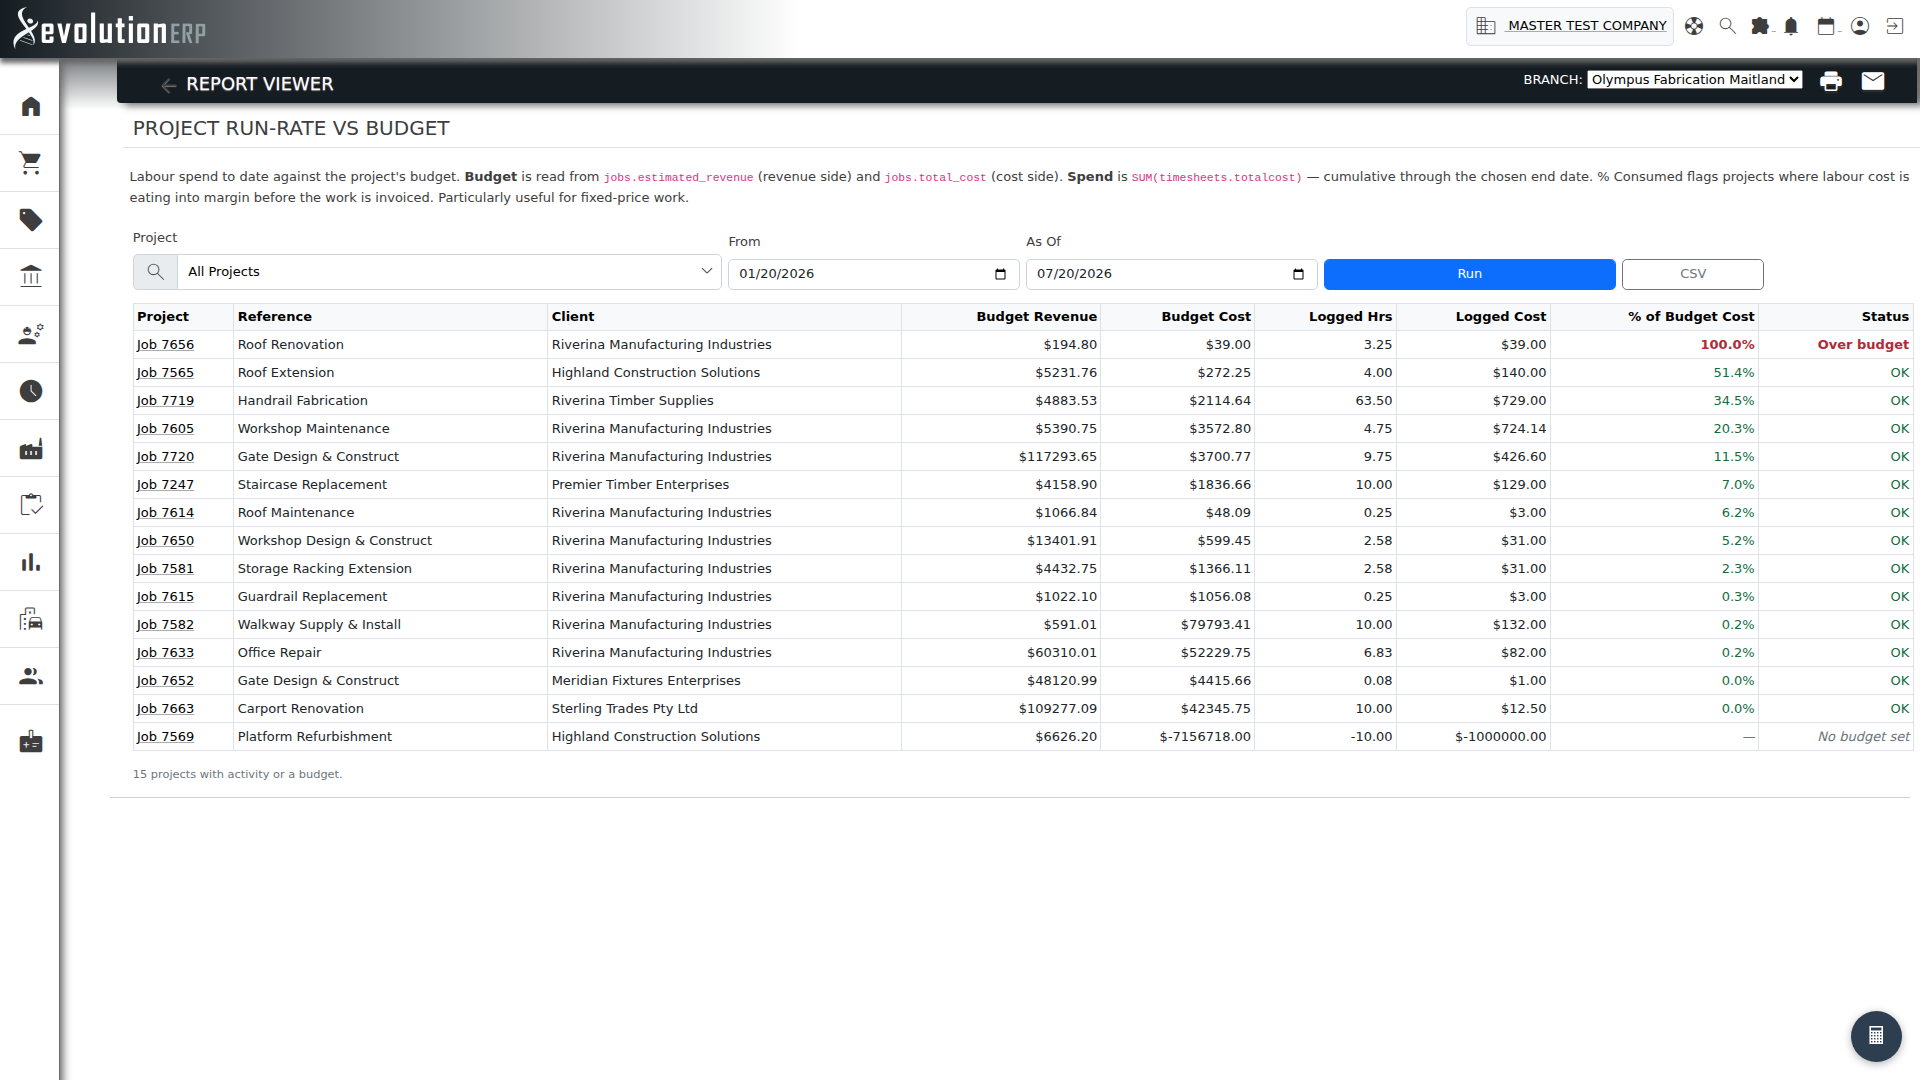Click the search magnifier in top header
This screenshot has width=1920, height=1080.
point(1727,26)
